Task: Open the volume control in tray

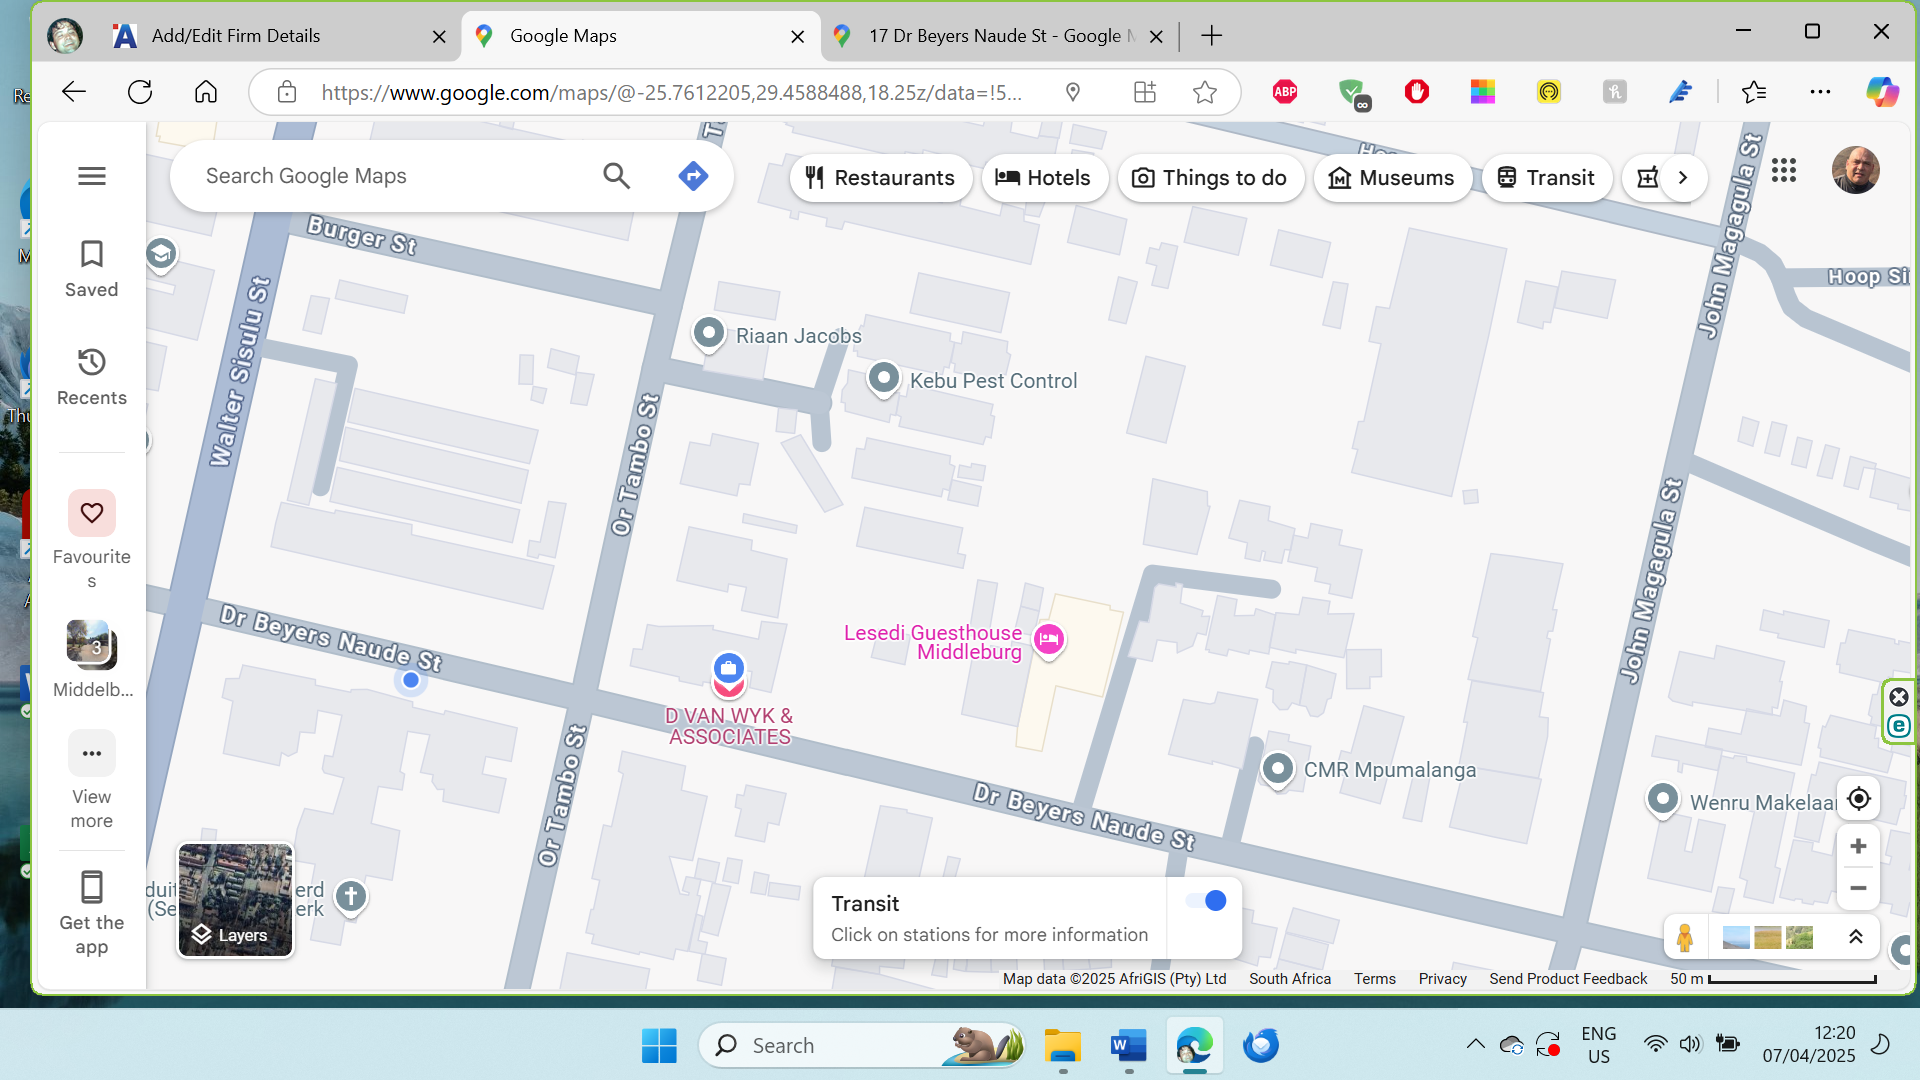Action: (x=1690, y=1045)
